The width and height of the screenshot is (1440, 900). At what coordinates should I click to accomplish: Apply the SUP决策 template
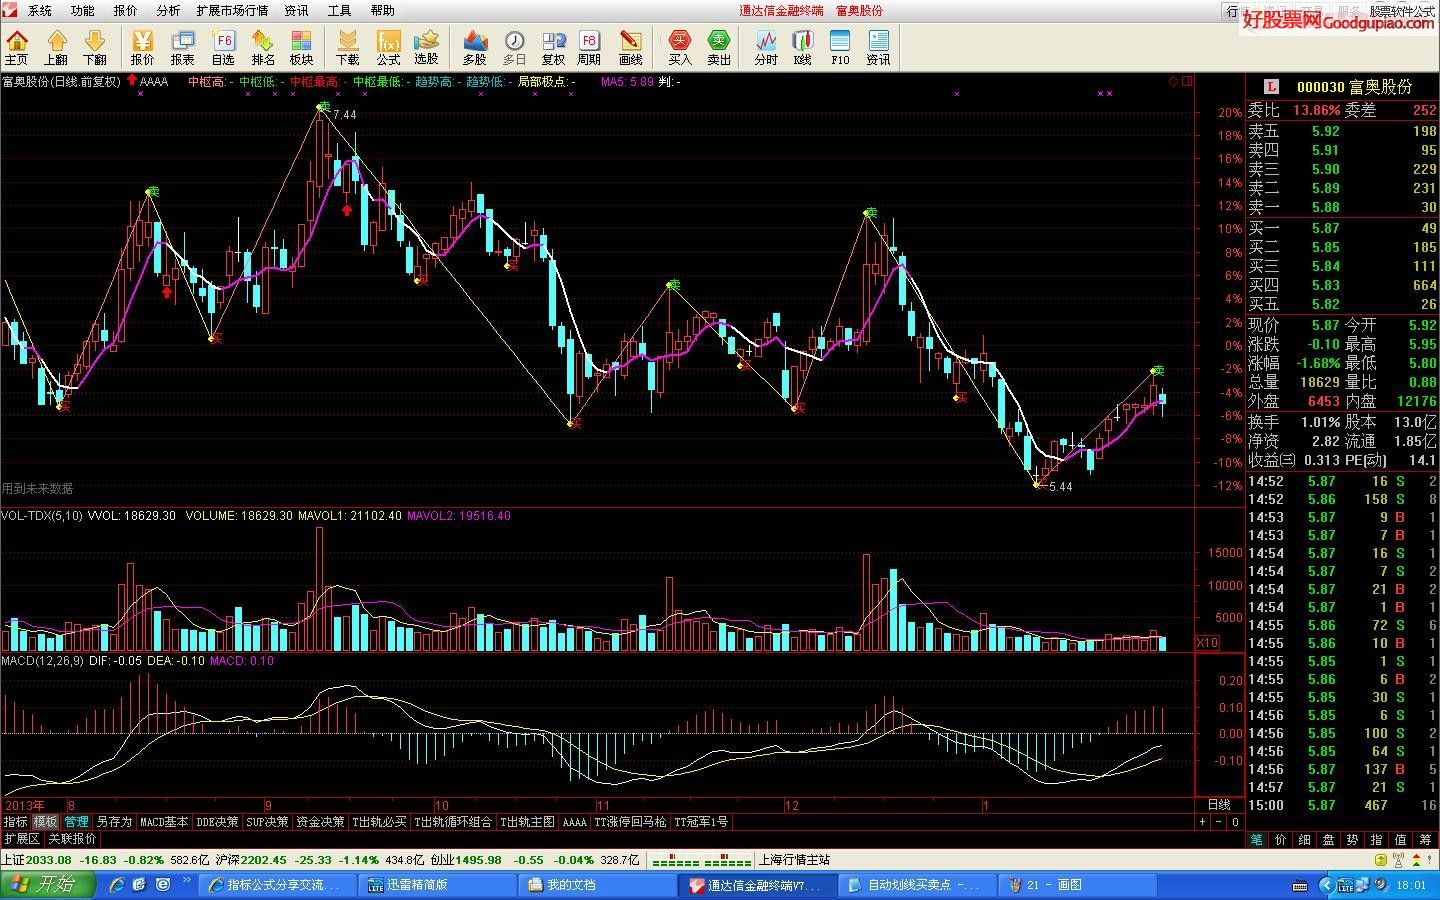click(x=268, y=822)
